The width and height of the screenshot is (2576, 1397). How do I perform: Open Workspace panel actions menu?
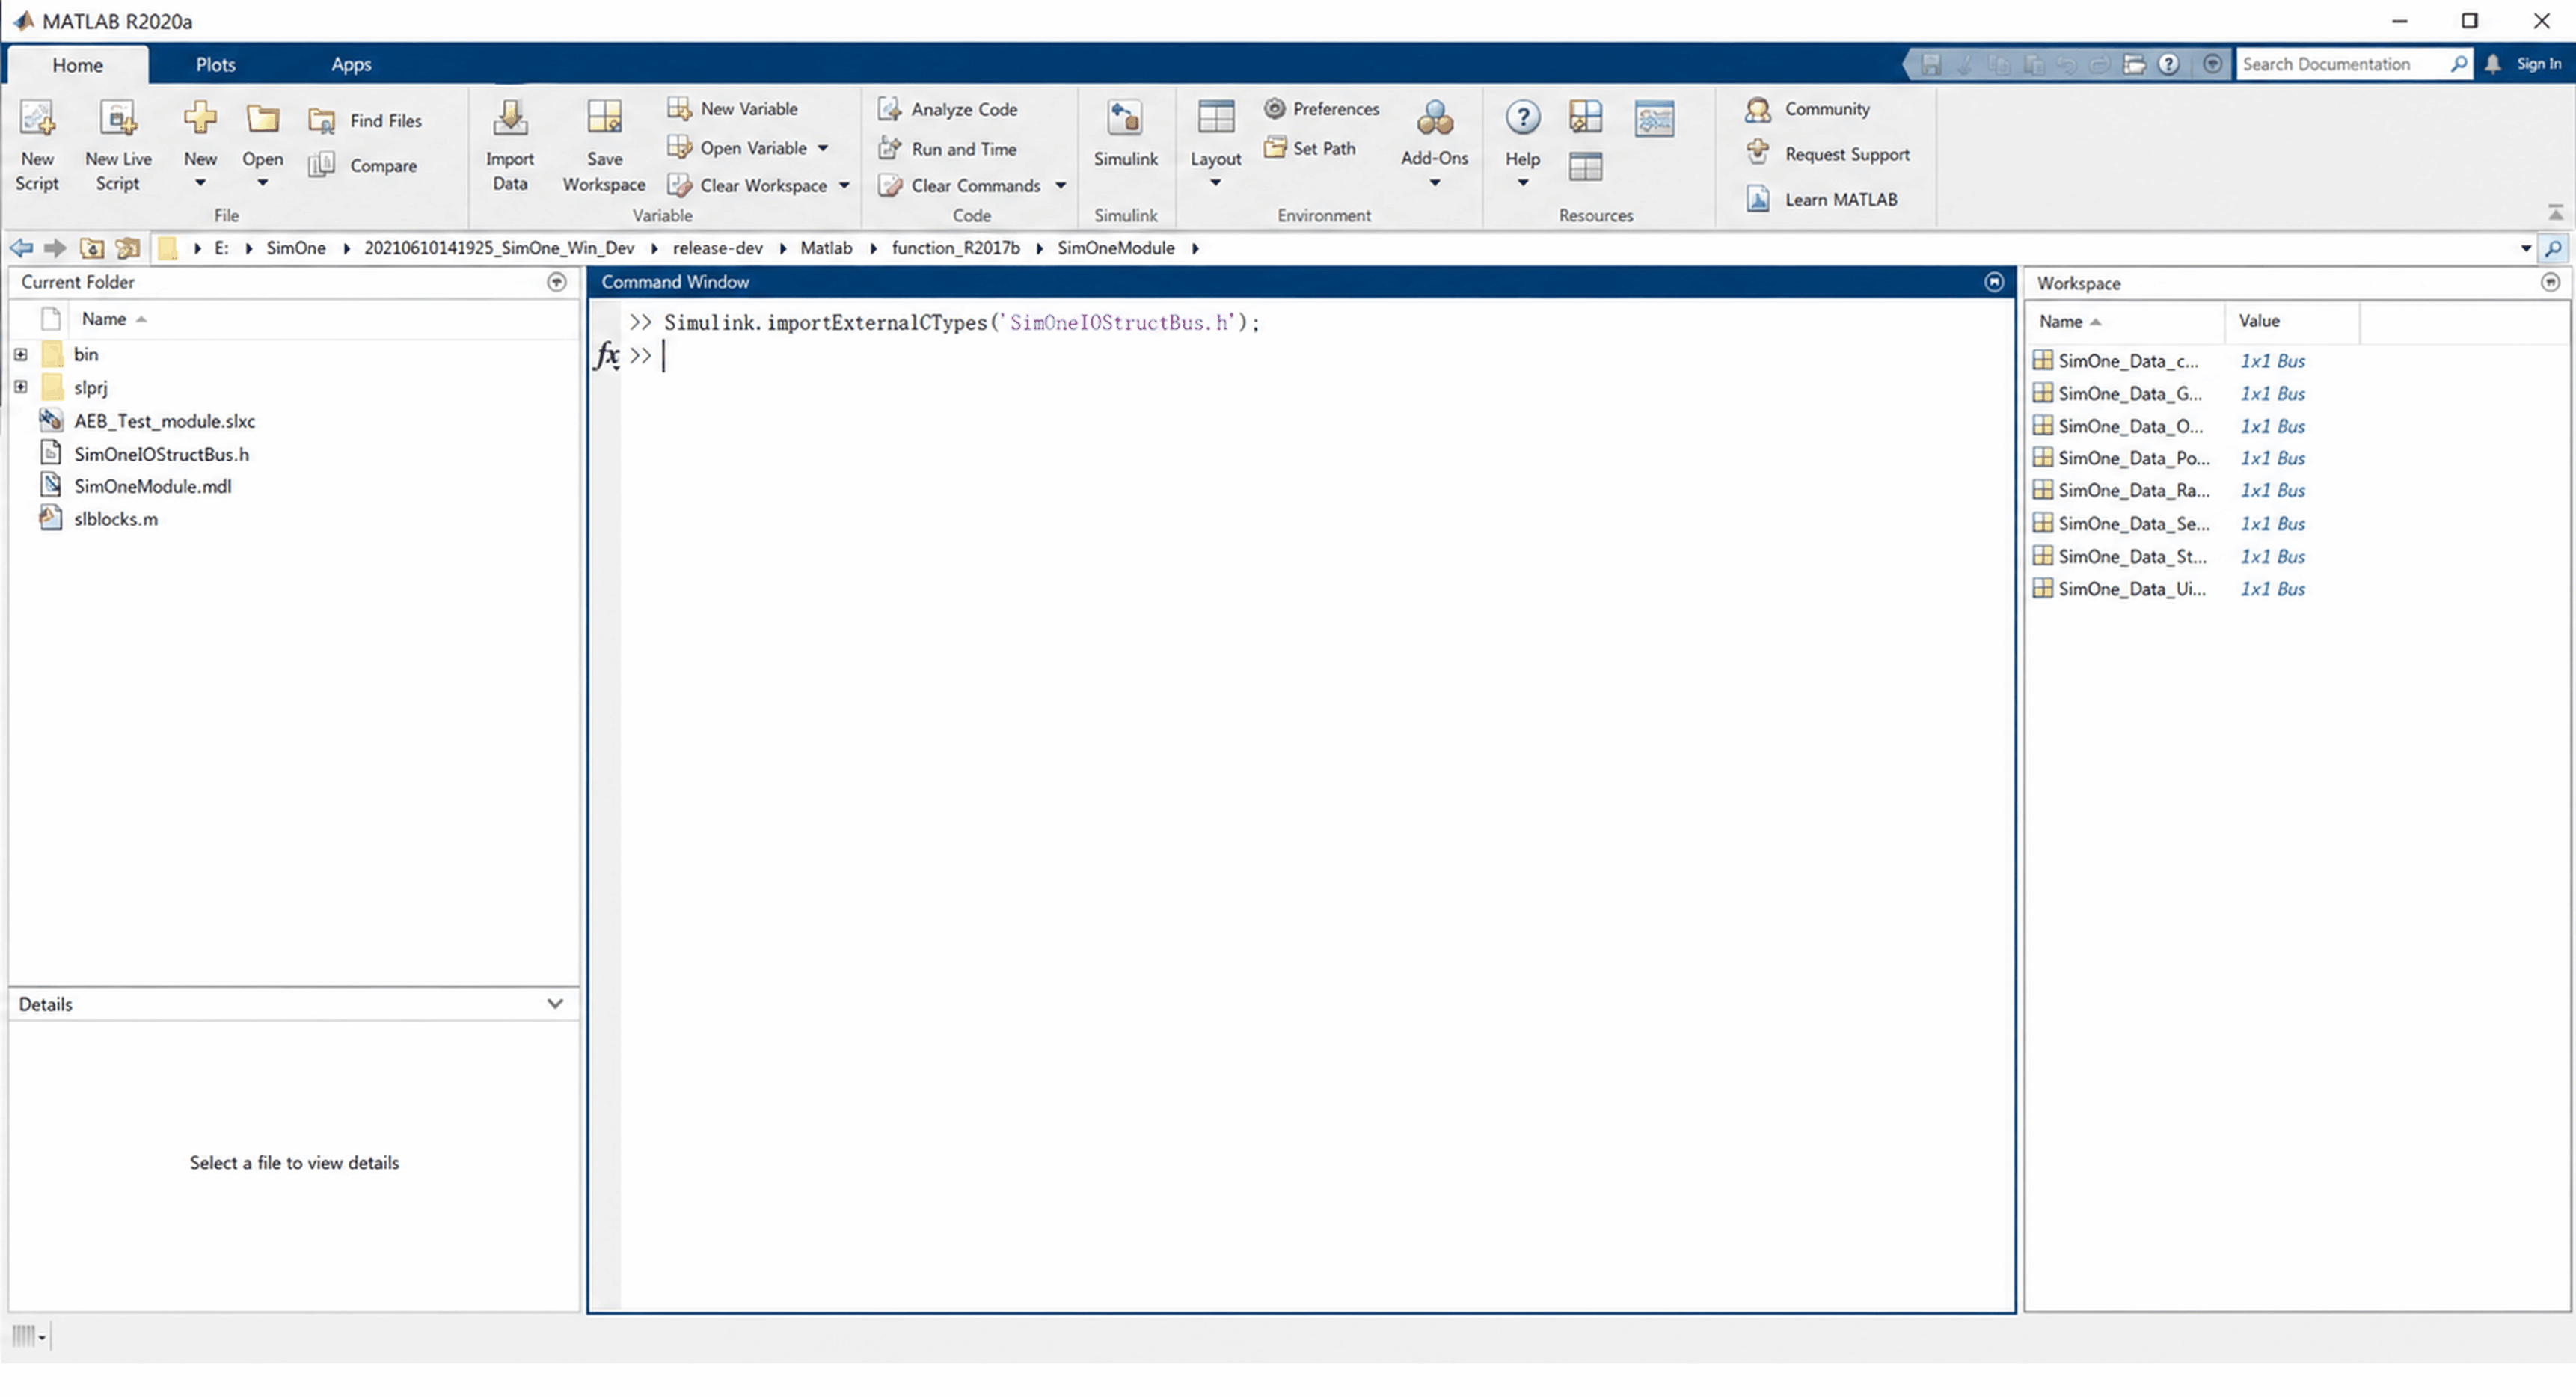tap(2551, 283)
